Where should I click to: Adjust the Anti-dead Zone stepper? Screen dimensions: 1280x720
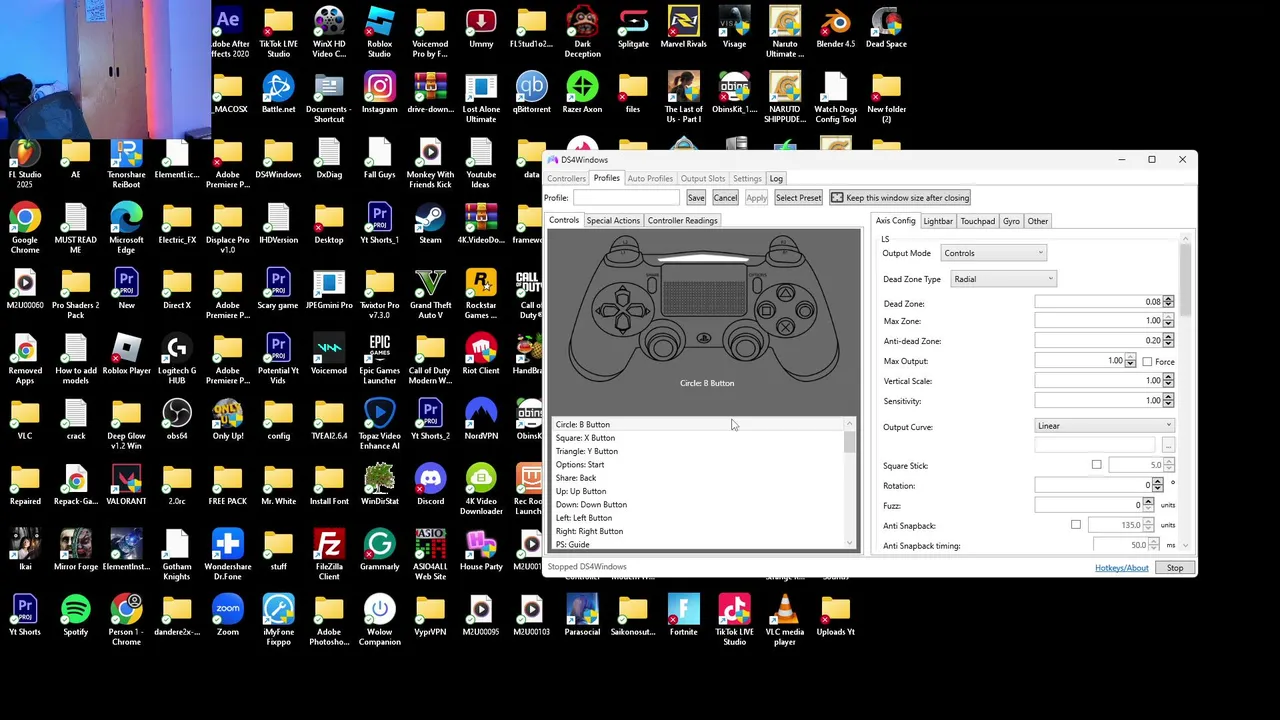point(1168,341)
